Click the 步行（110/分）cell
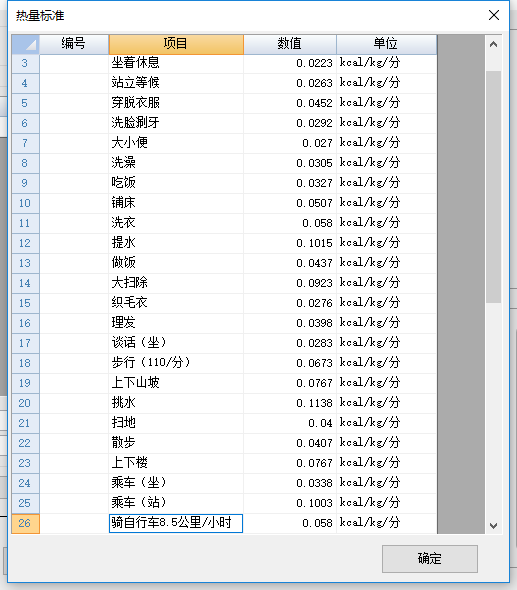This screenshot has height=590, width=517. pos(176,363)
